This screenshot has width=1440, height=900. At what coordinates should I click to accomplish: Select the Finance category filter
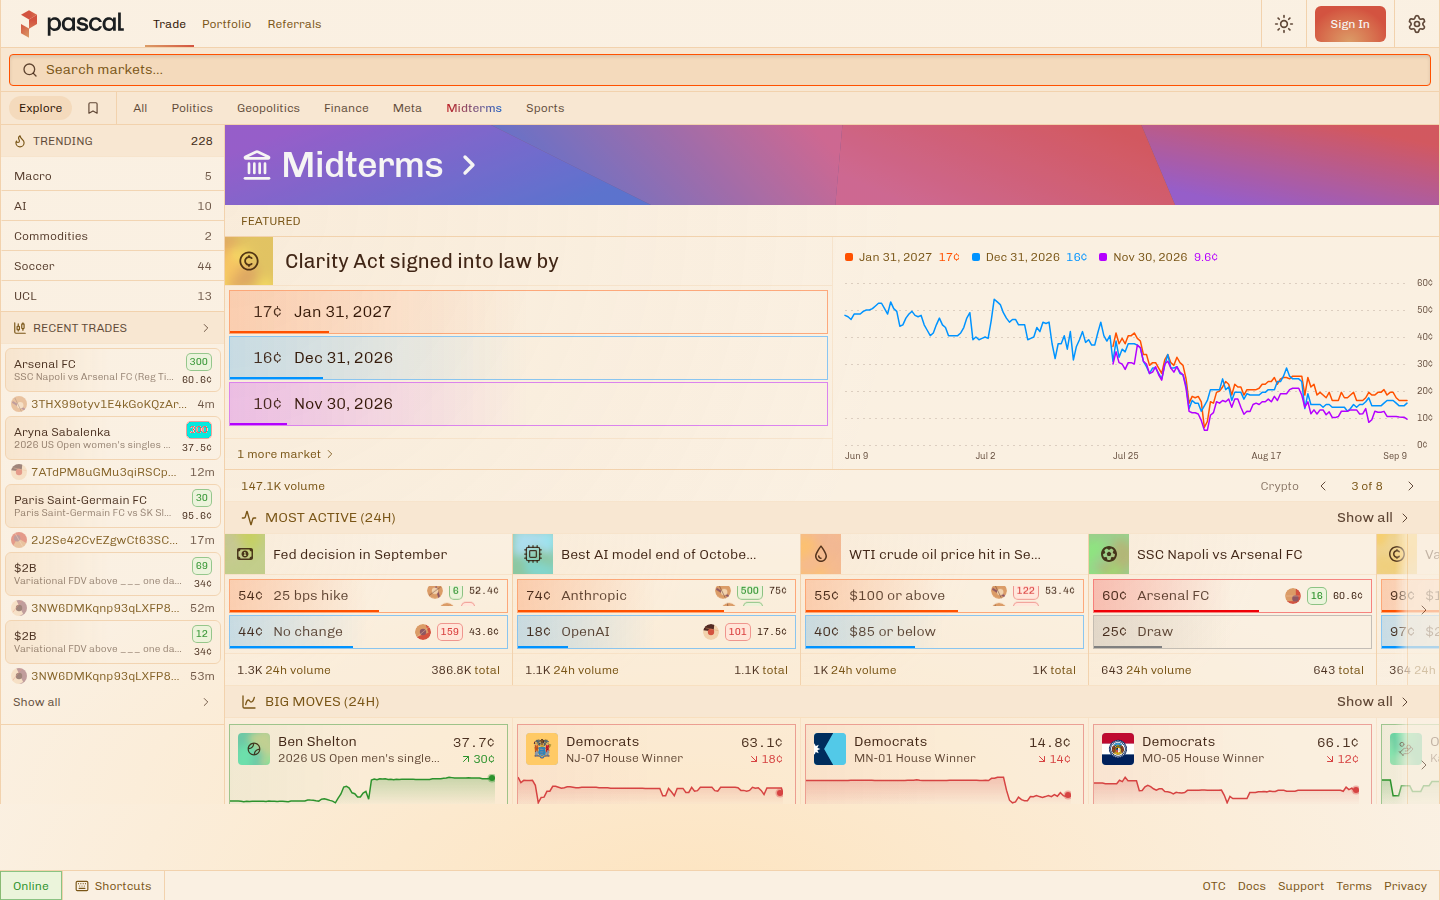point(346,108)
